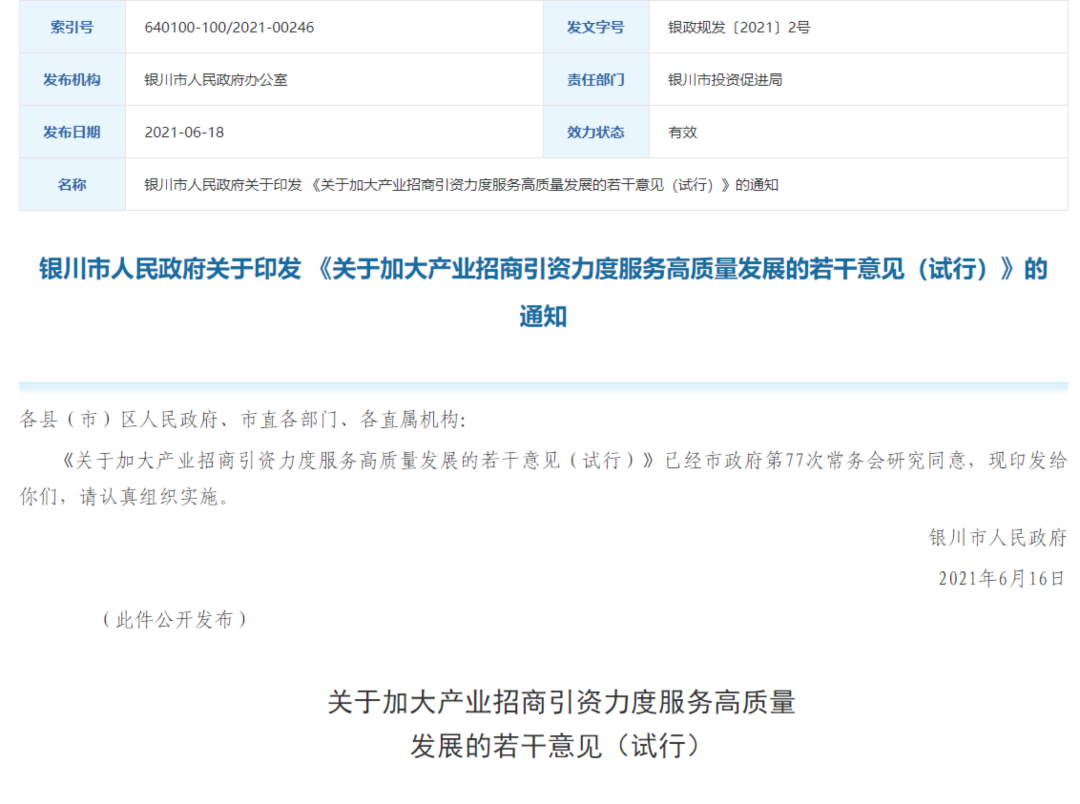Image resolution: width=1080 pixels, height=804 pixels.
Task: Select 银川市投资促进局 department value
Action: pyautogui.click(x=725, y=80)
